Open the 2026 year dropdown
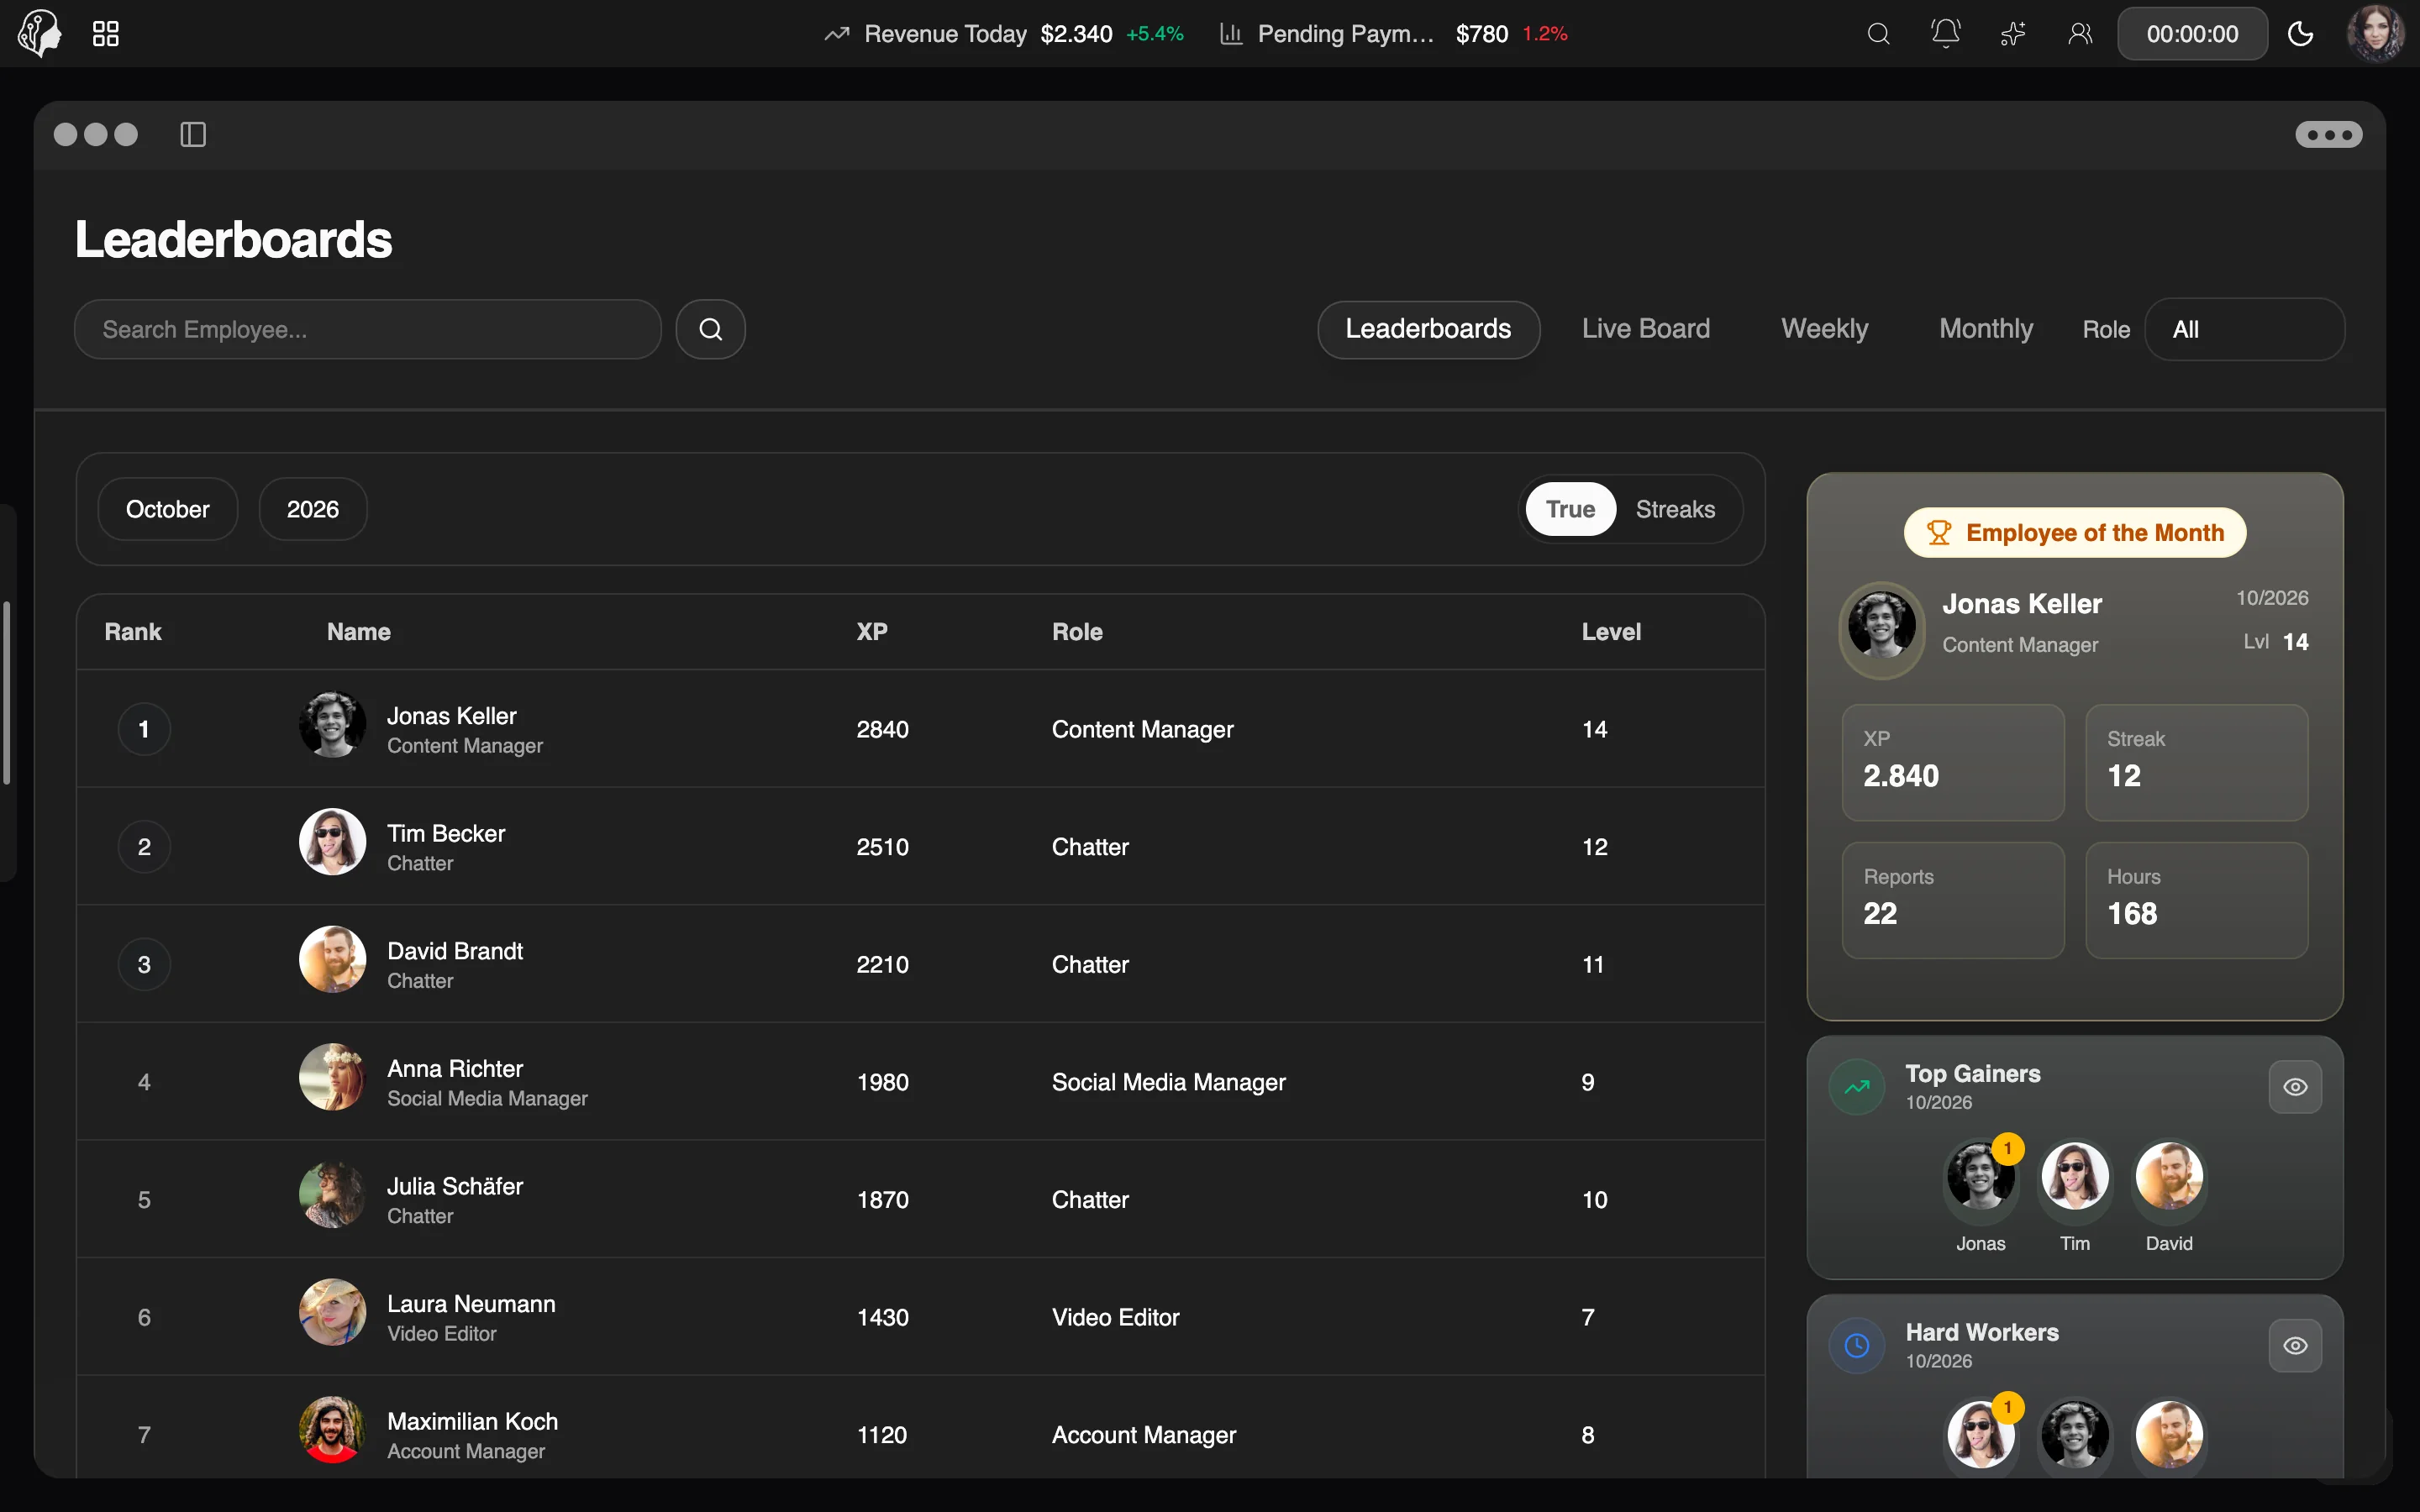2420x1512 pixels. (313, 509)
